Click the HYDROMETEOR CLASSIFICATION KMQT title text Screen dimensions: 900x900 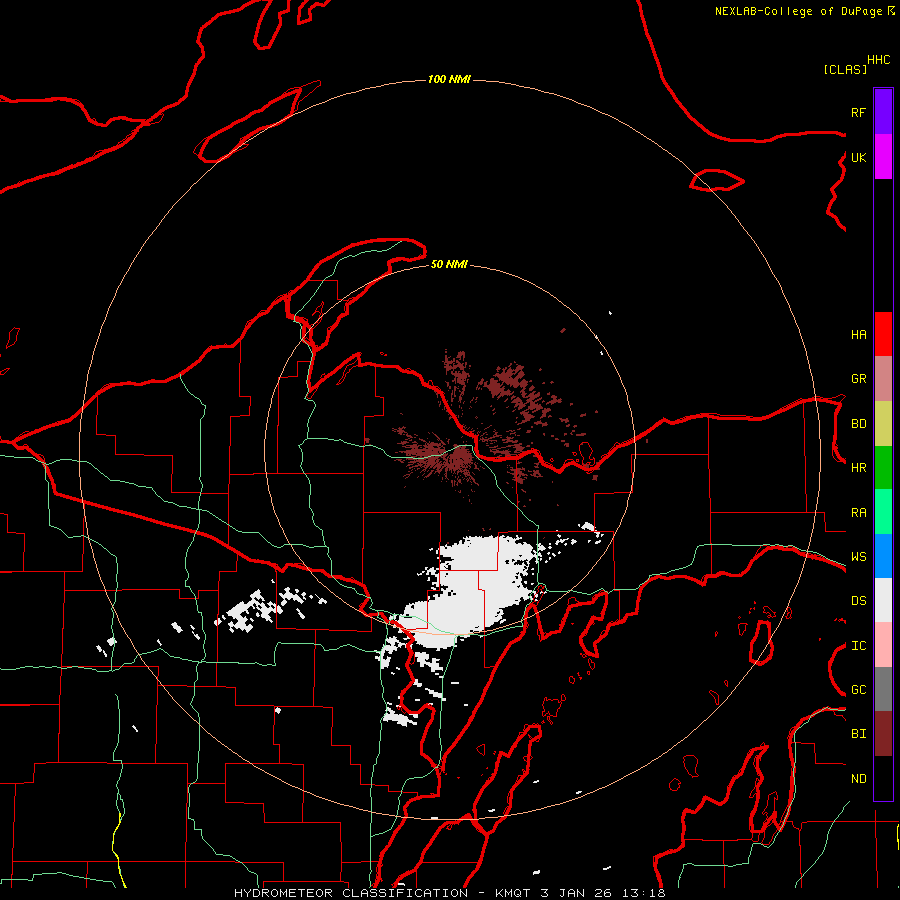point(449,893)
